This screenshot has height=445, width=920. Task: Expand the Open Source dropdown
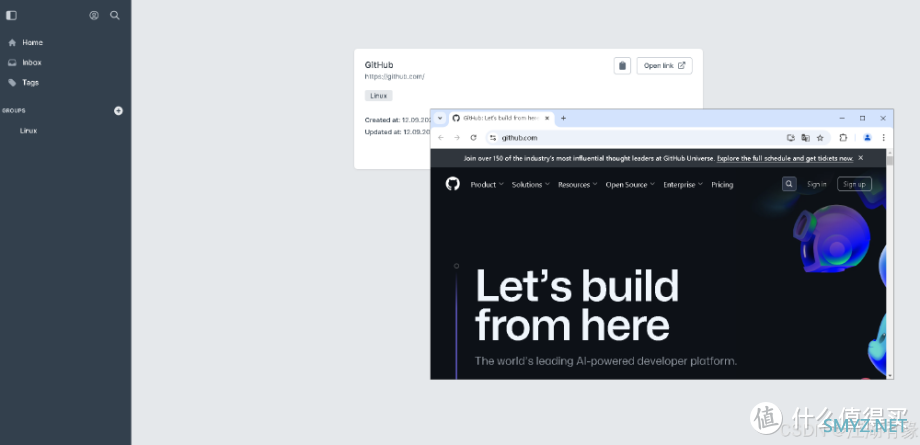coord(629,185)
